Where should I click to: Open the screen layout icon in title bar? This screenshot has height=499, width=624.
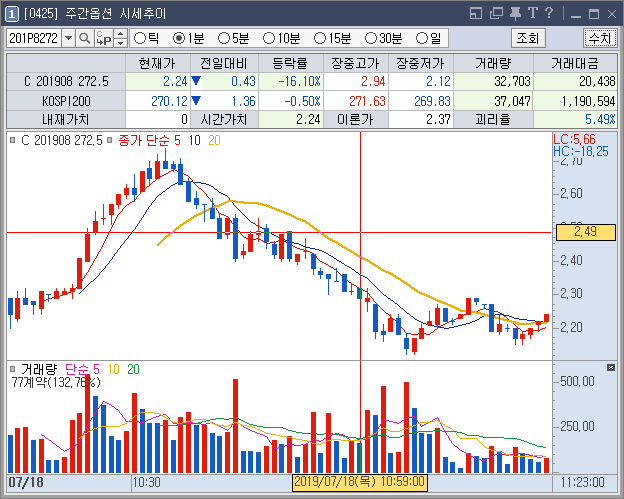click(x=476, y=14)
